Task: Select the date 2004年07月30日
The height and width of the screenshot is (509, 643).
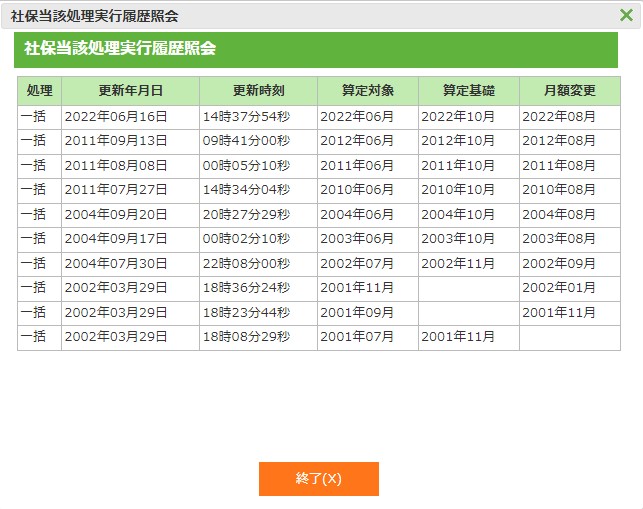Action: (116, 263)
